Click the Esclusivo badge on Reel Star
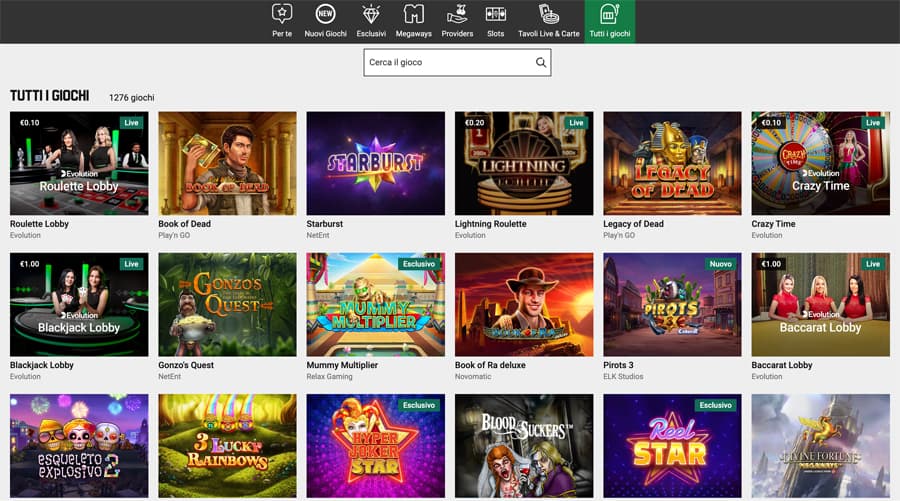This screenshot has width=900, height=501. pos(715,405)
